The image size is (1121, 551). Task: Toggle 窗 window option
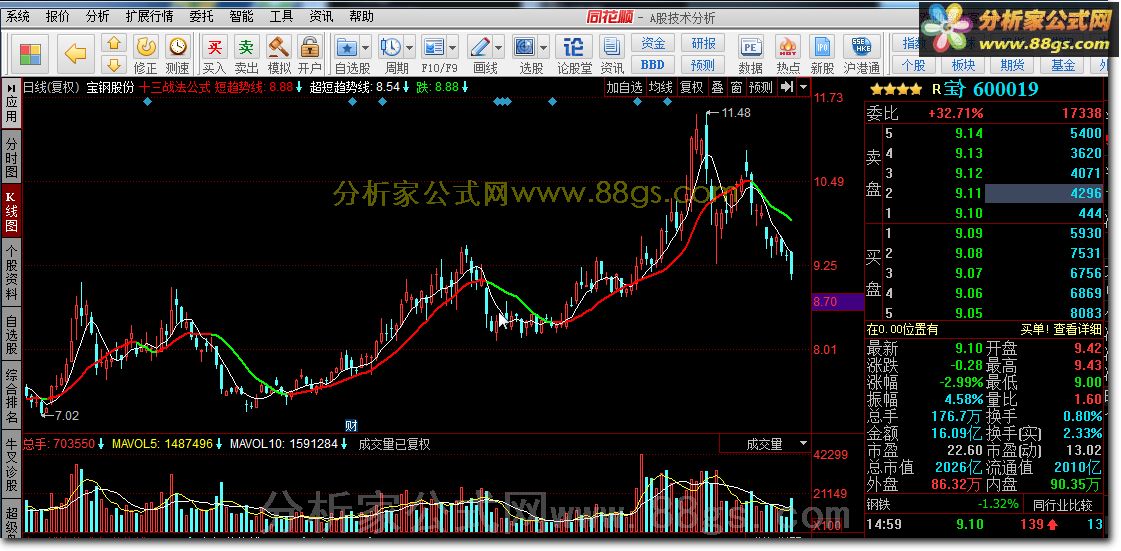(x=736, y=87)
